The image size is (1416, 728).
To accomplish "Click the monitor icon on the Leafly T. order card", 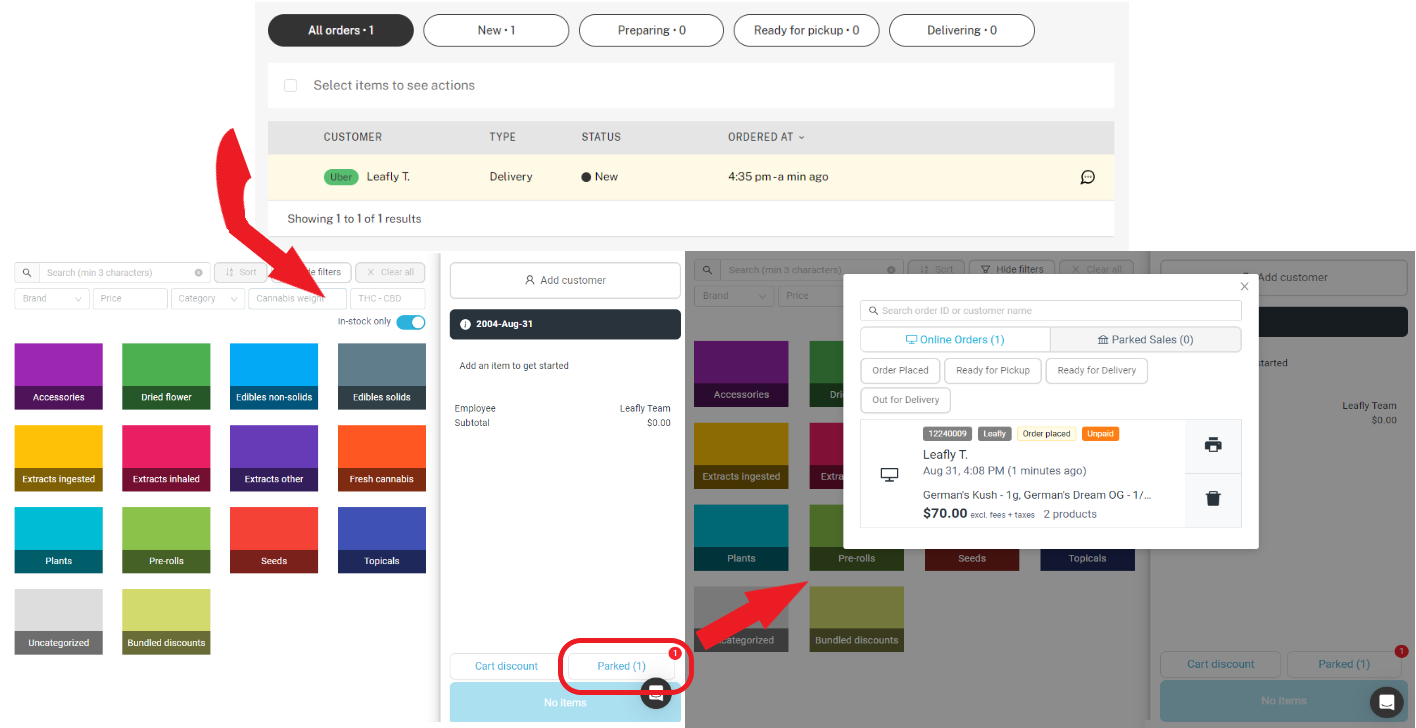I will [x=889, y=475].
